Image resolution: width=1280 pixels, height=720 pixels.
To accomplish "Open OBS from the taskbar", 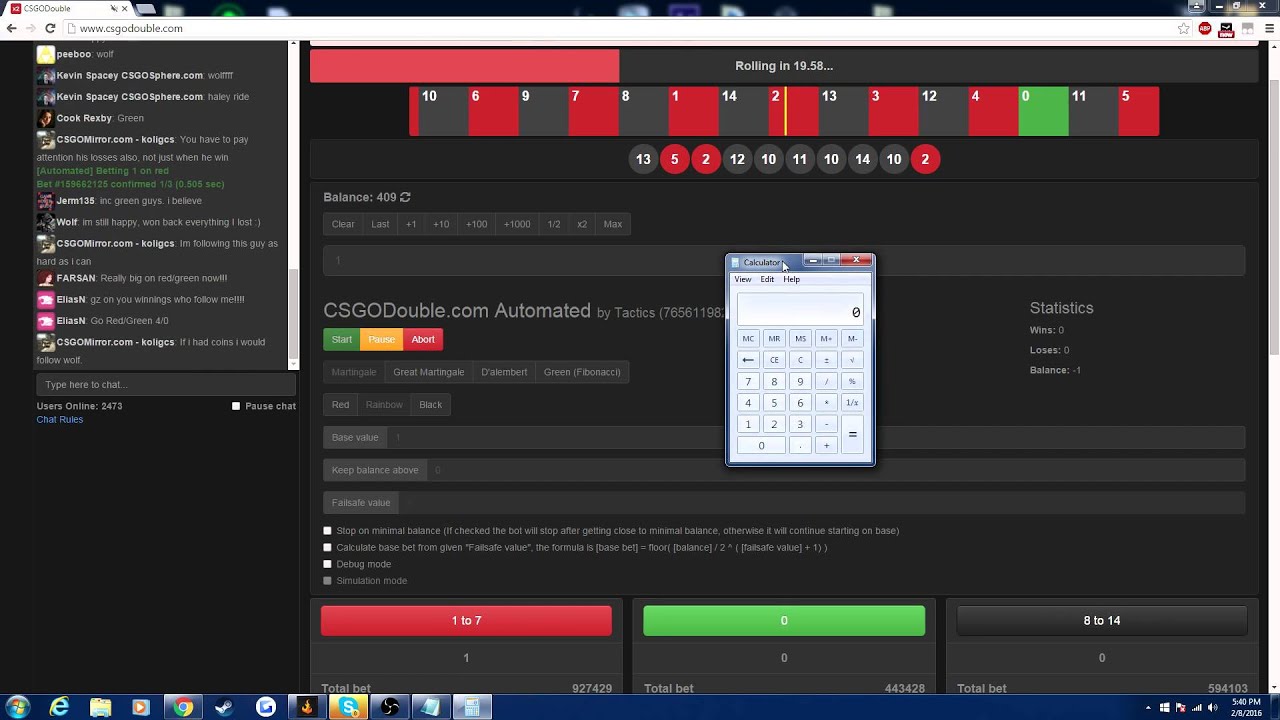I will pos(390,707).
